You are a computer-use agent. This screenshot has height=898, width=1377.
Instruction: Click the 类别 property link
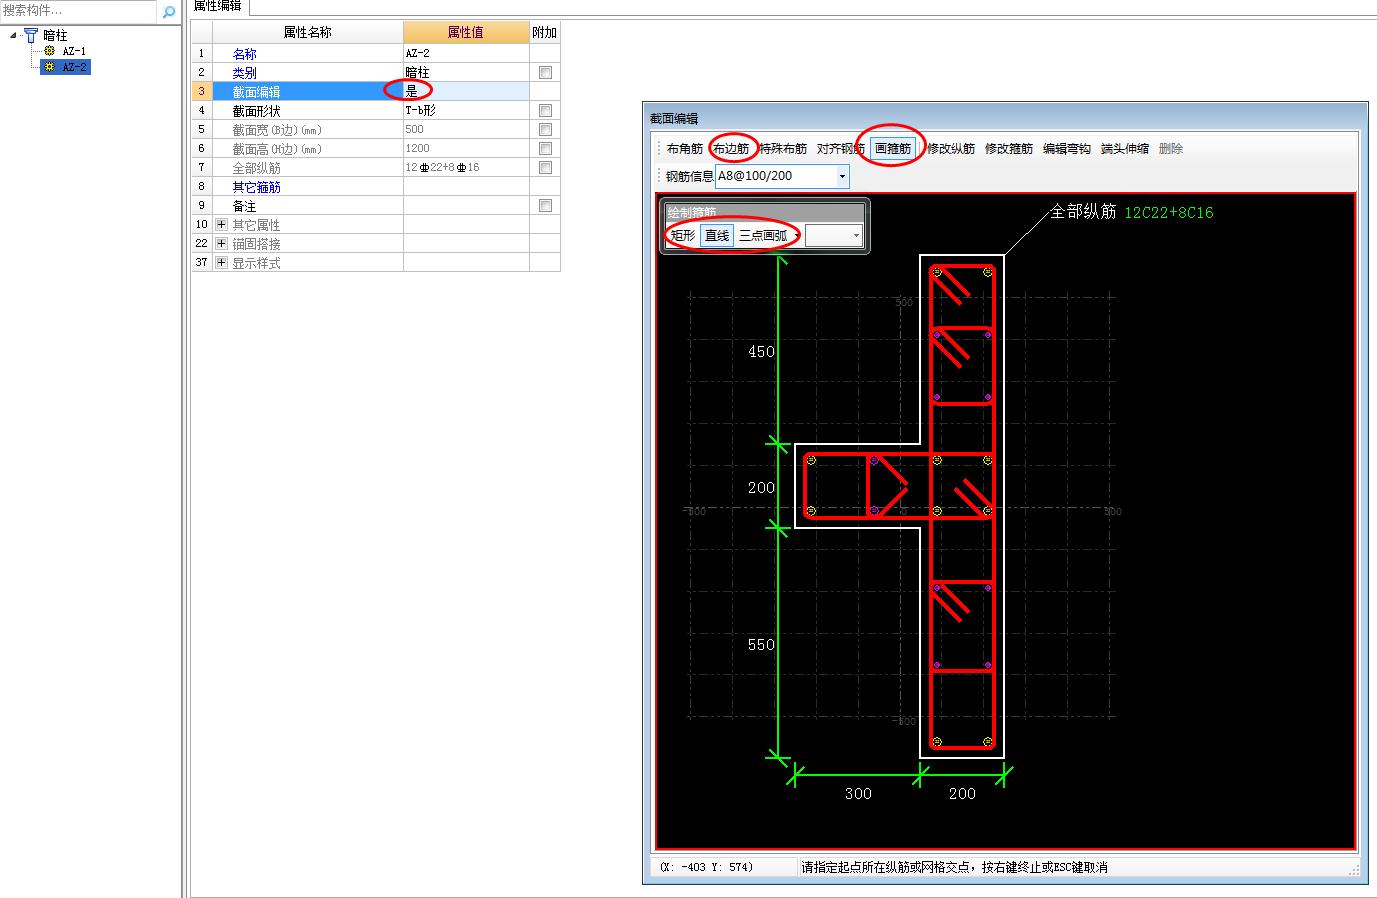244,73
